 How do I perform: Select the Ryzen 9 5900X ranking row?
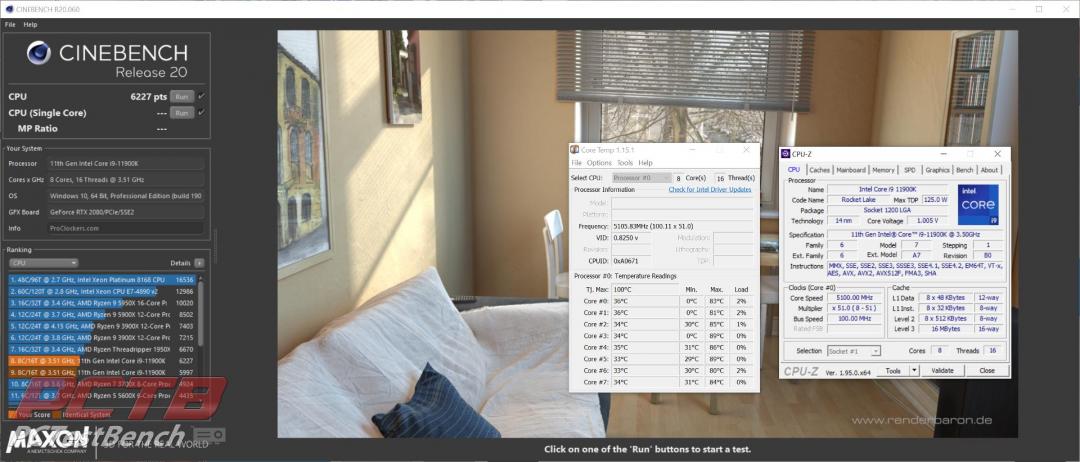pos(102,315)
